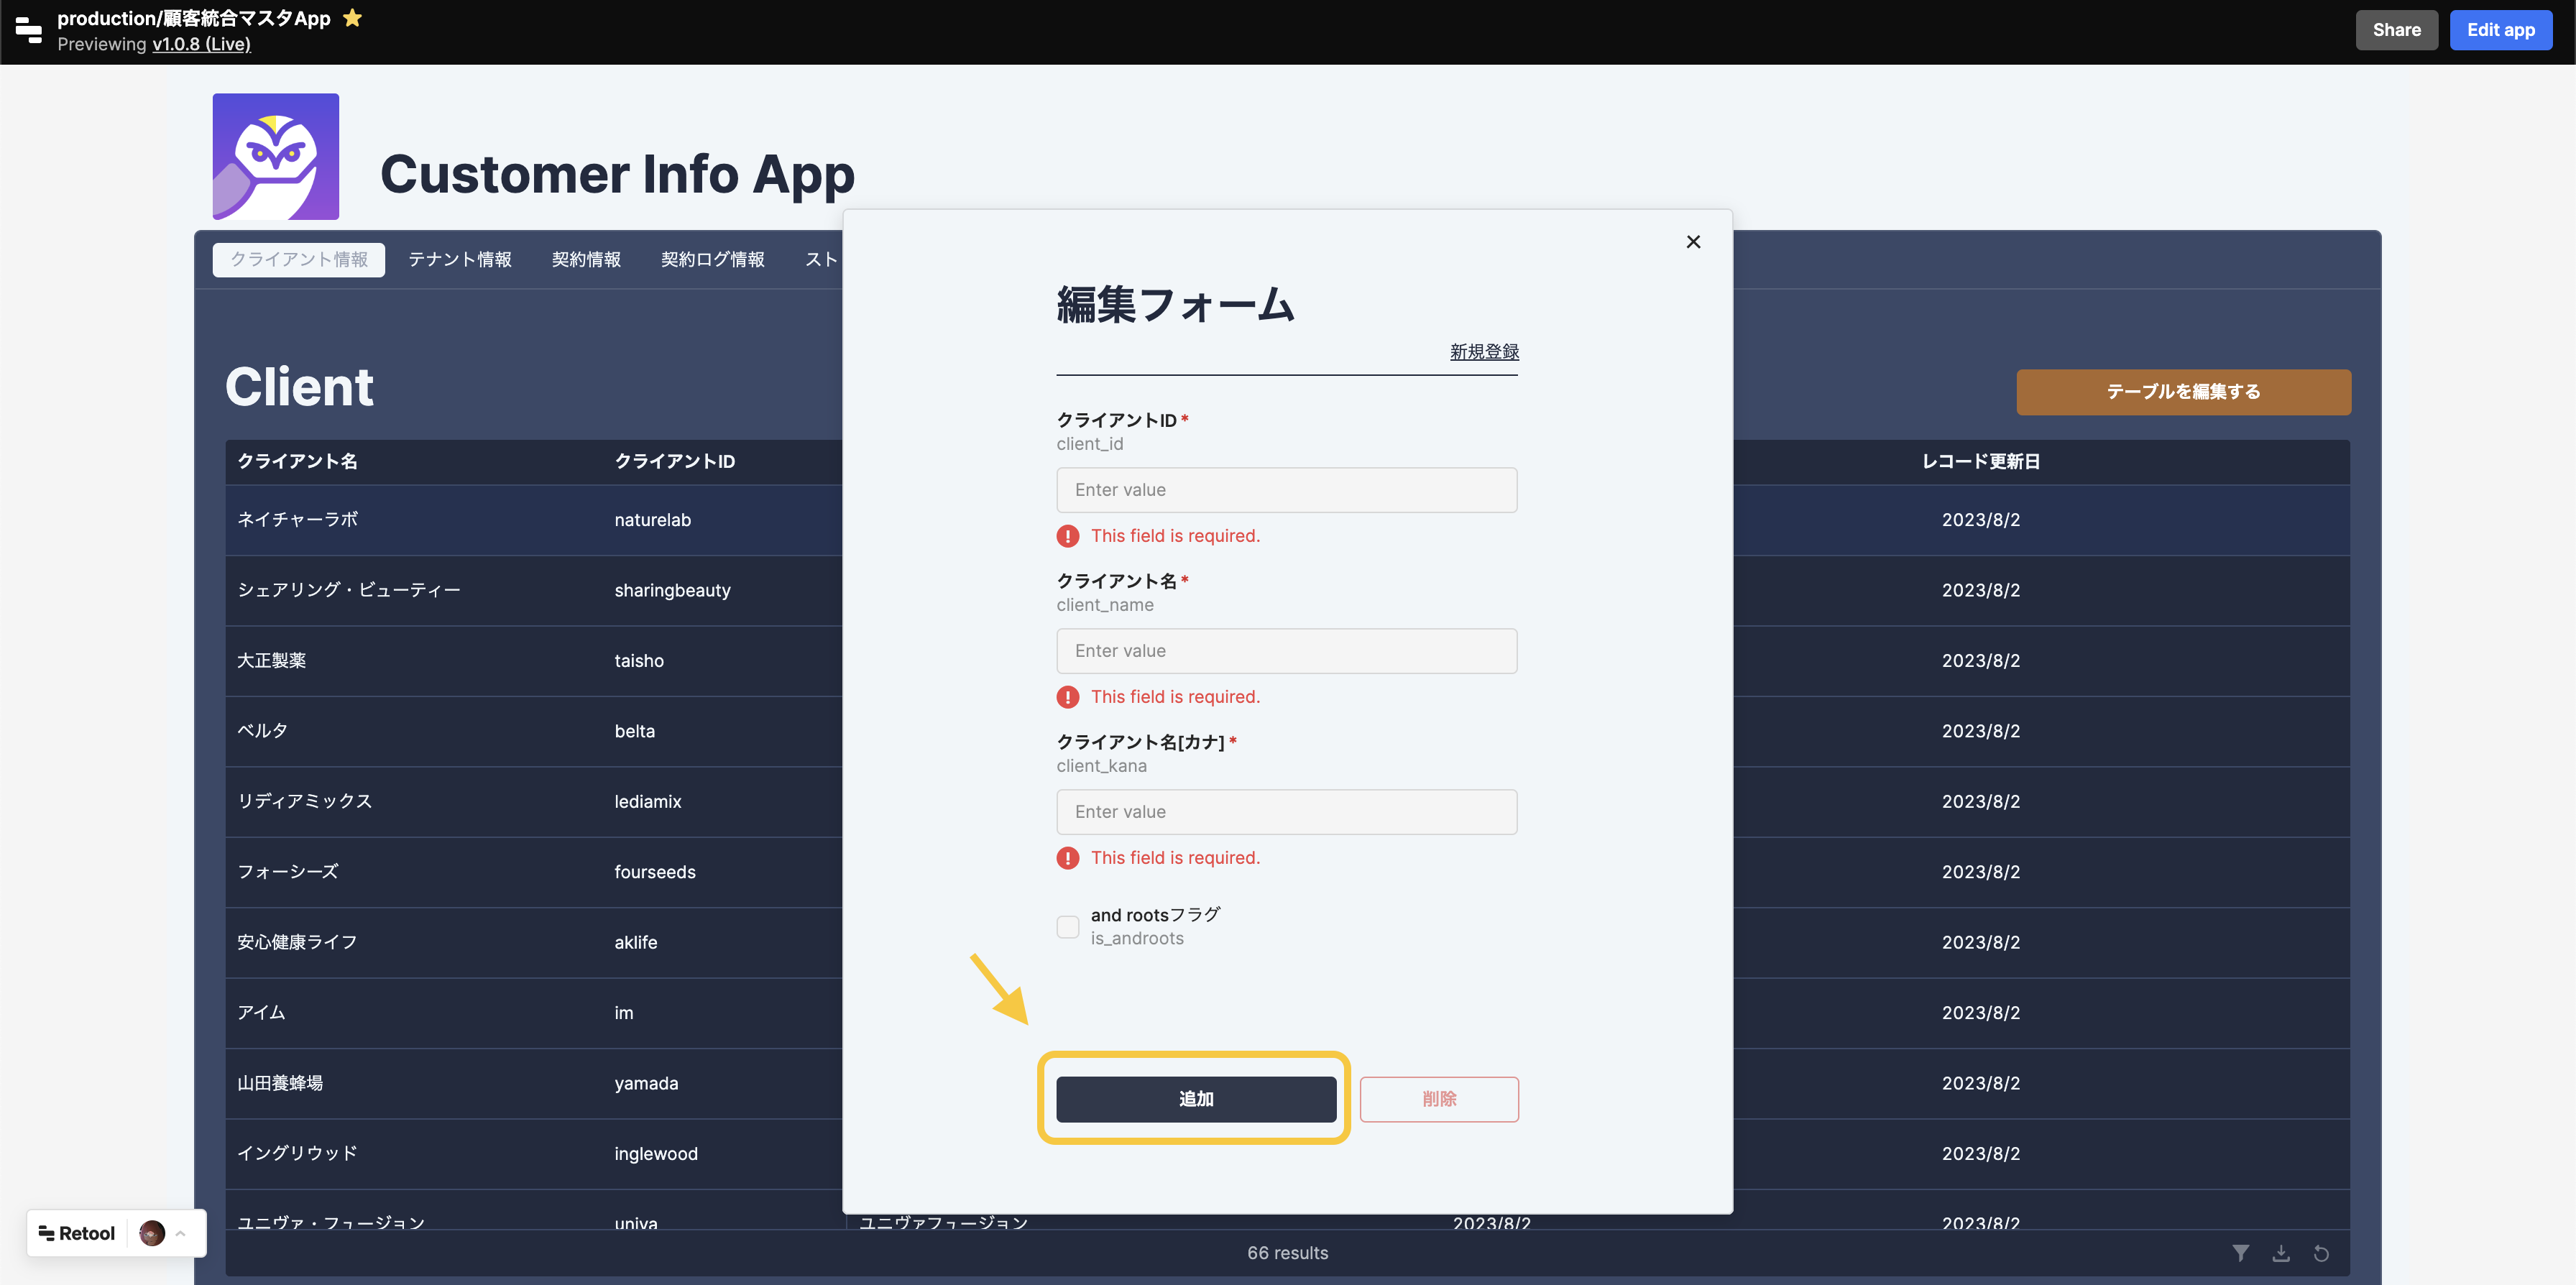Viewport: 2576px width, 1285px height.
Task: Close the 編集フォーム modal with the X
Action: pyautogui.click(x=1693, y=241)
